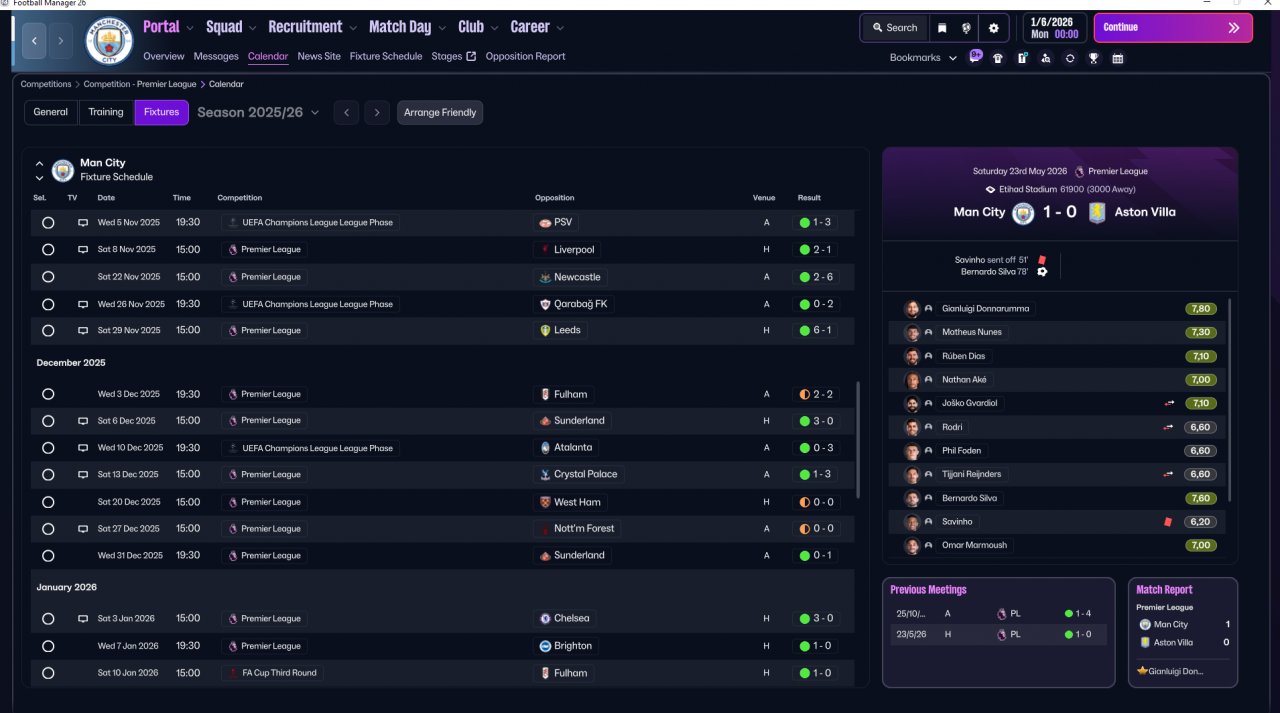Click Bernardo Silva goal ball icon
This screenshot has height=713, width=1280.
(x=1042, y=271)
